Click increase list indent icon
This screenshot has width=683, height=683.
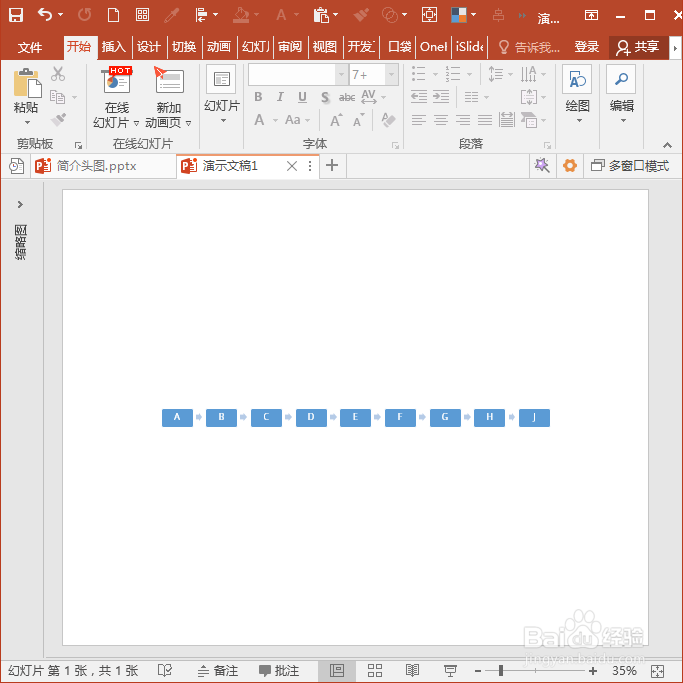click(441, 97)
